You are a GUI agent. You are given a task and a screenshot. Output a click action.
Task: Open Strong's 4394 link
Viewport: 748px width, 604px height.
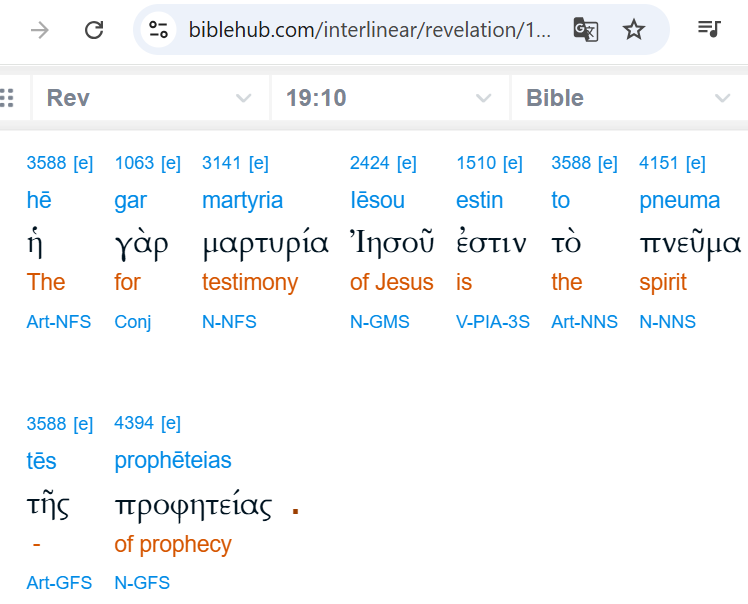click(x=134, y=423)
